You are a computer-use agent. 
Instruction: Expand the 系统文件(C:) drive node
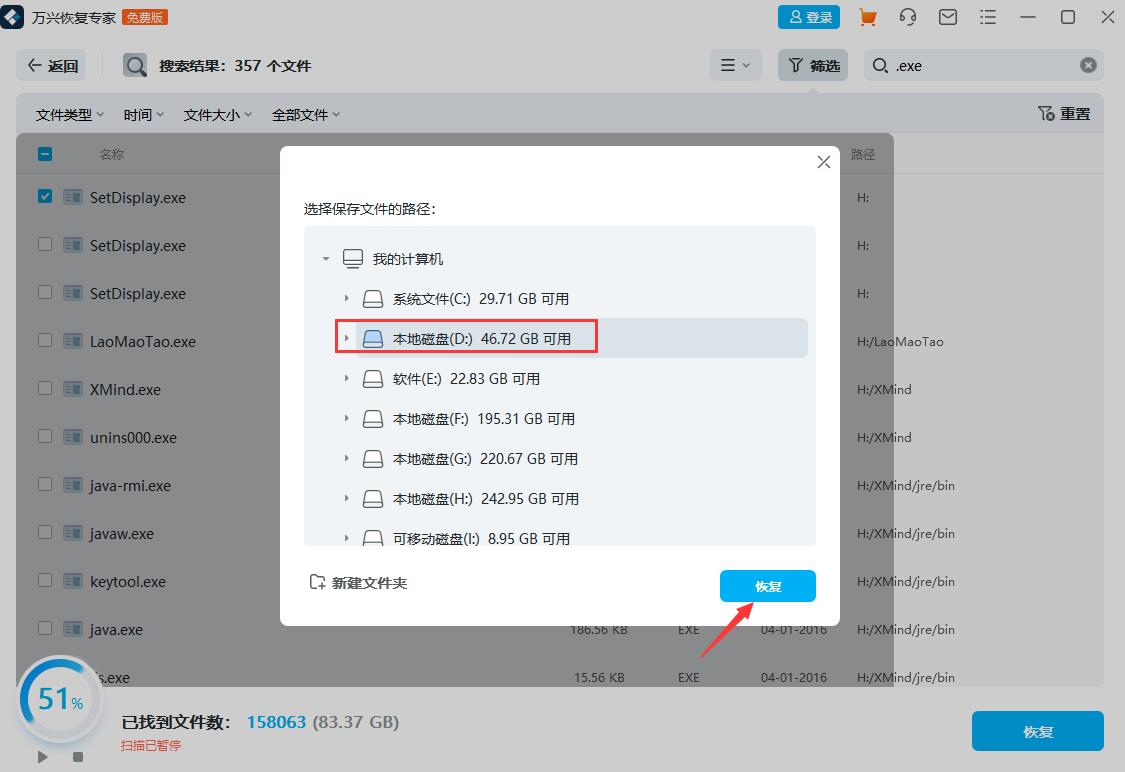[347, 299]
